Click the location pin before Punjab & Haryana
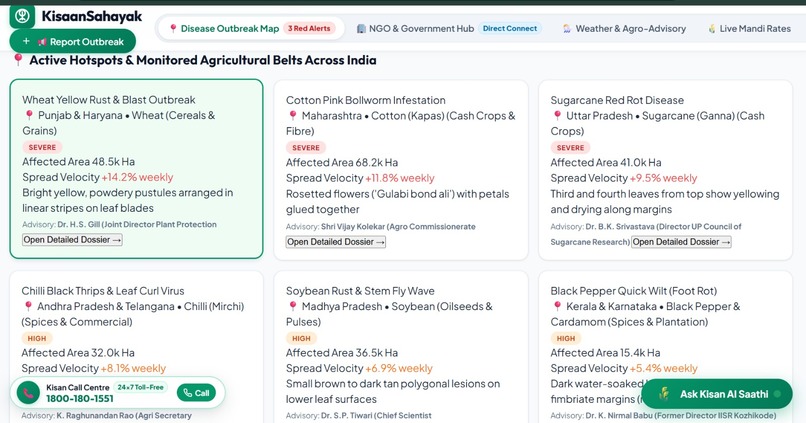806x423 pixels. click(x=29, y=115)
